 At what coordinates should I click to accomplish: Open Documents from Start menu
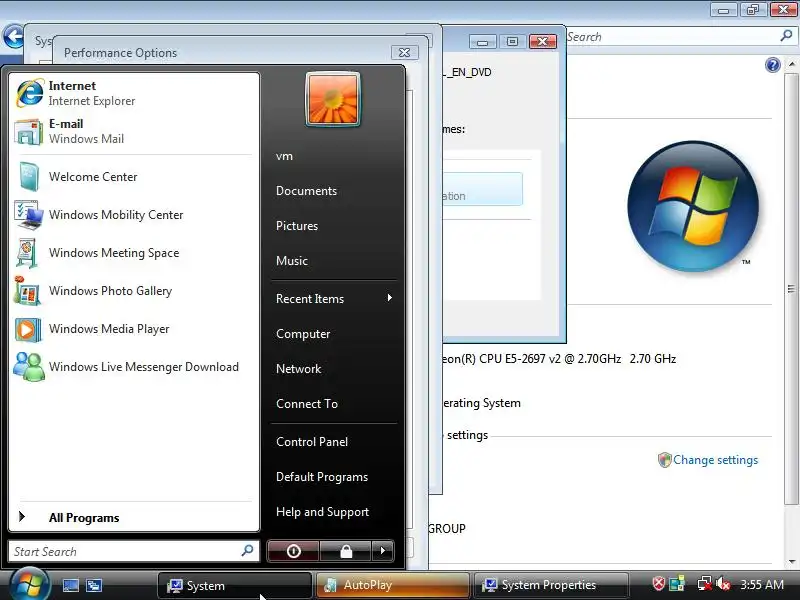click(x=306, y=191)
